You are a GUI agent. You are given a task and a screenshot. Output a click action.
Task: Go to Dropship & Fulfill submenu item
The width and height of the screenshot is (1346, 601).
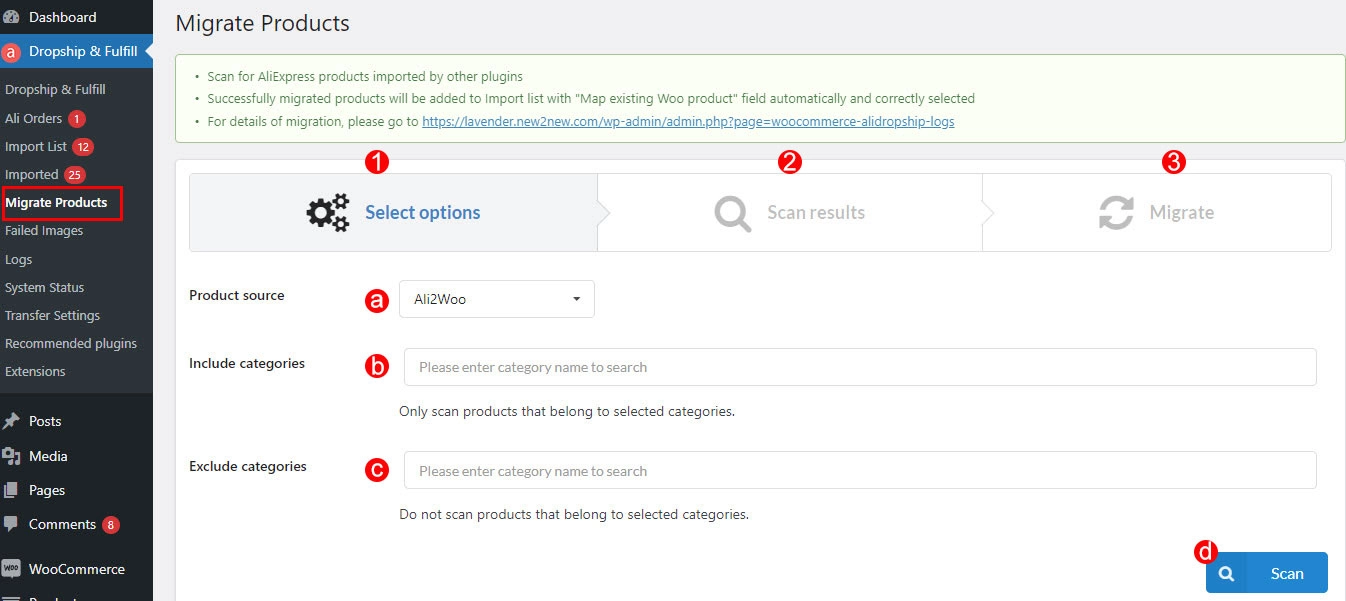(55, 89)
